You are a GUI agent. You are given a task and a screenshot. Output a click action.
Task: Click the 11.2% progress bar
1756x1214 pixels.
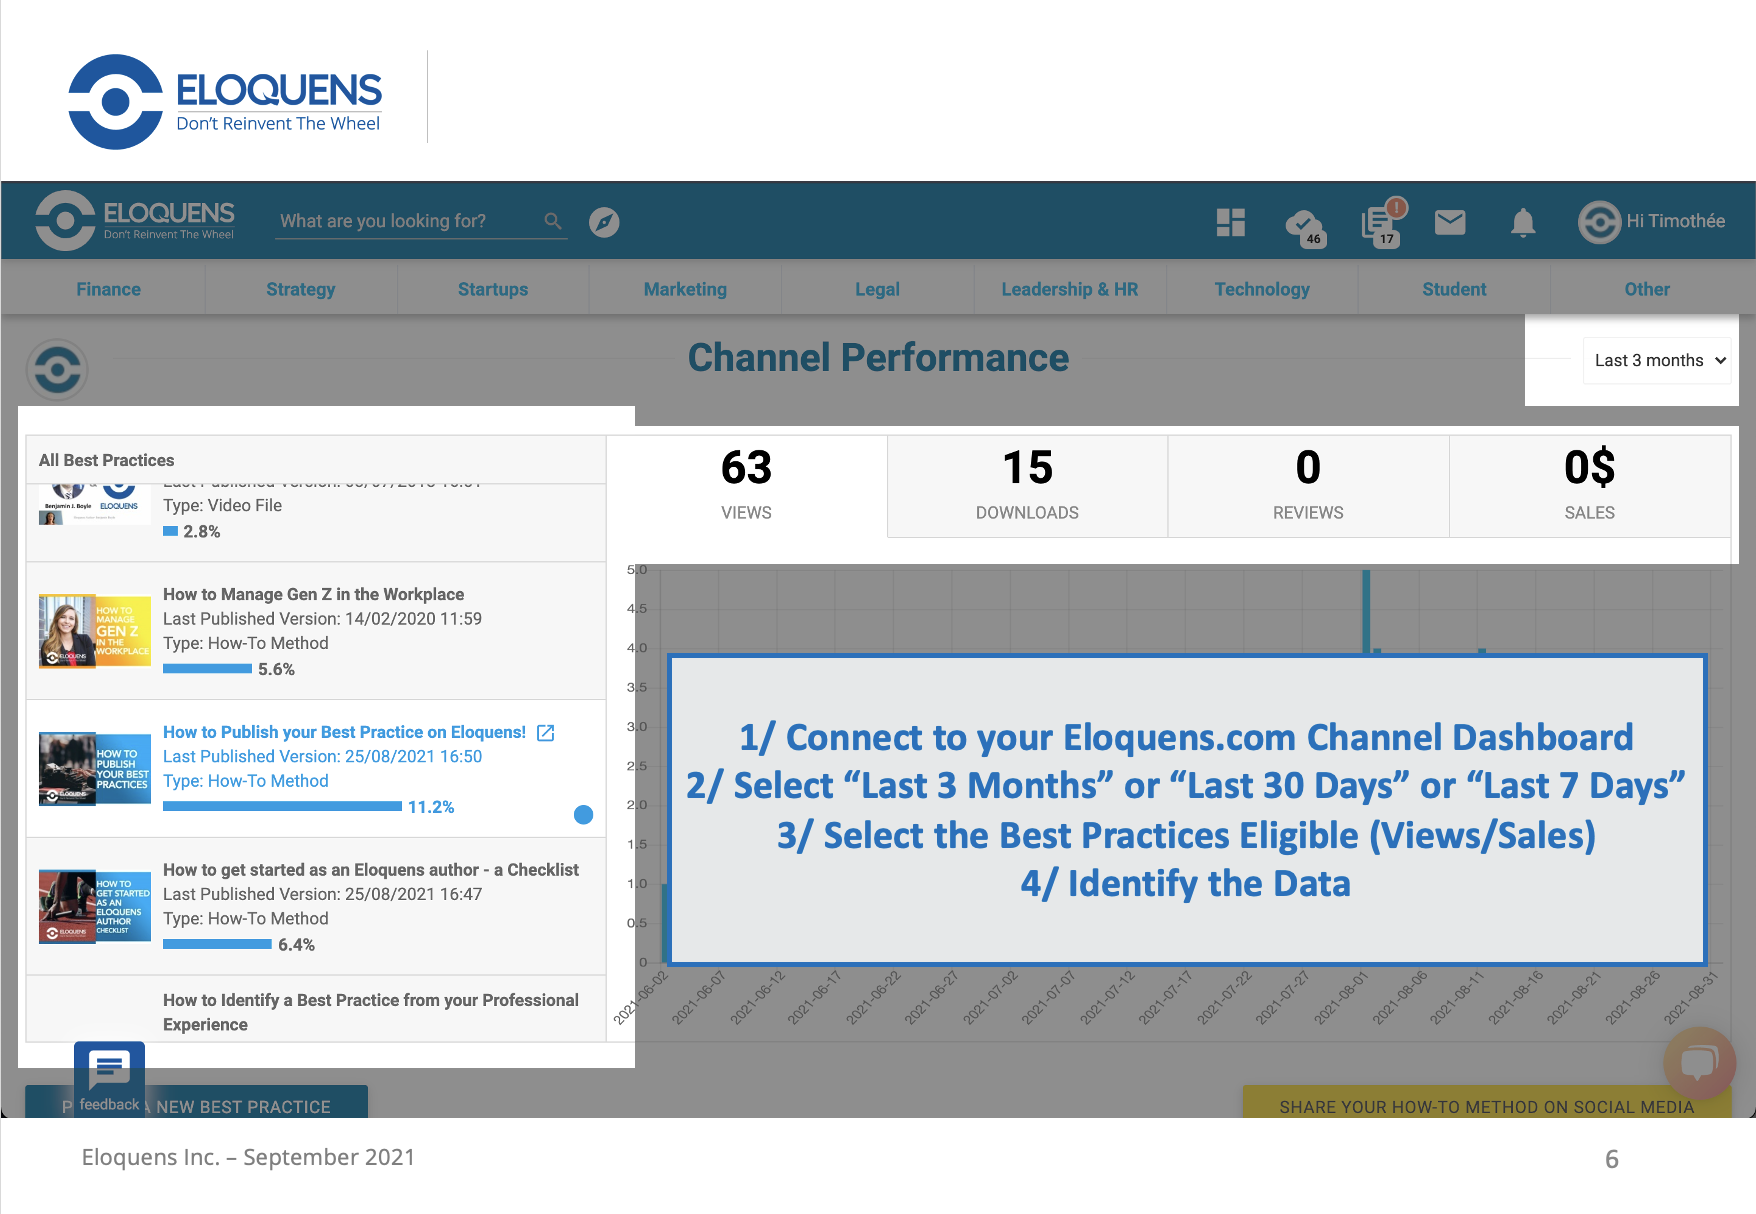tap(282, 807)
